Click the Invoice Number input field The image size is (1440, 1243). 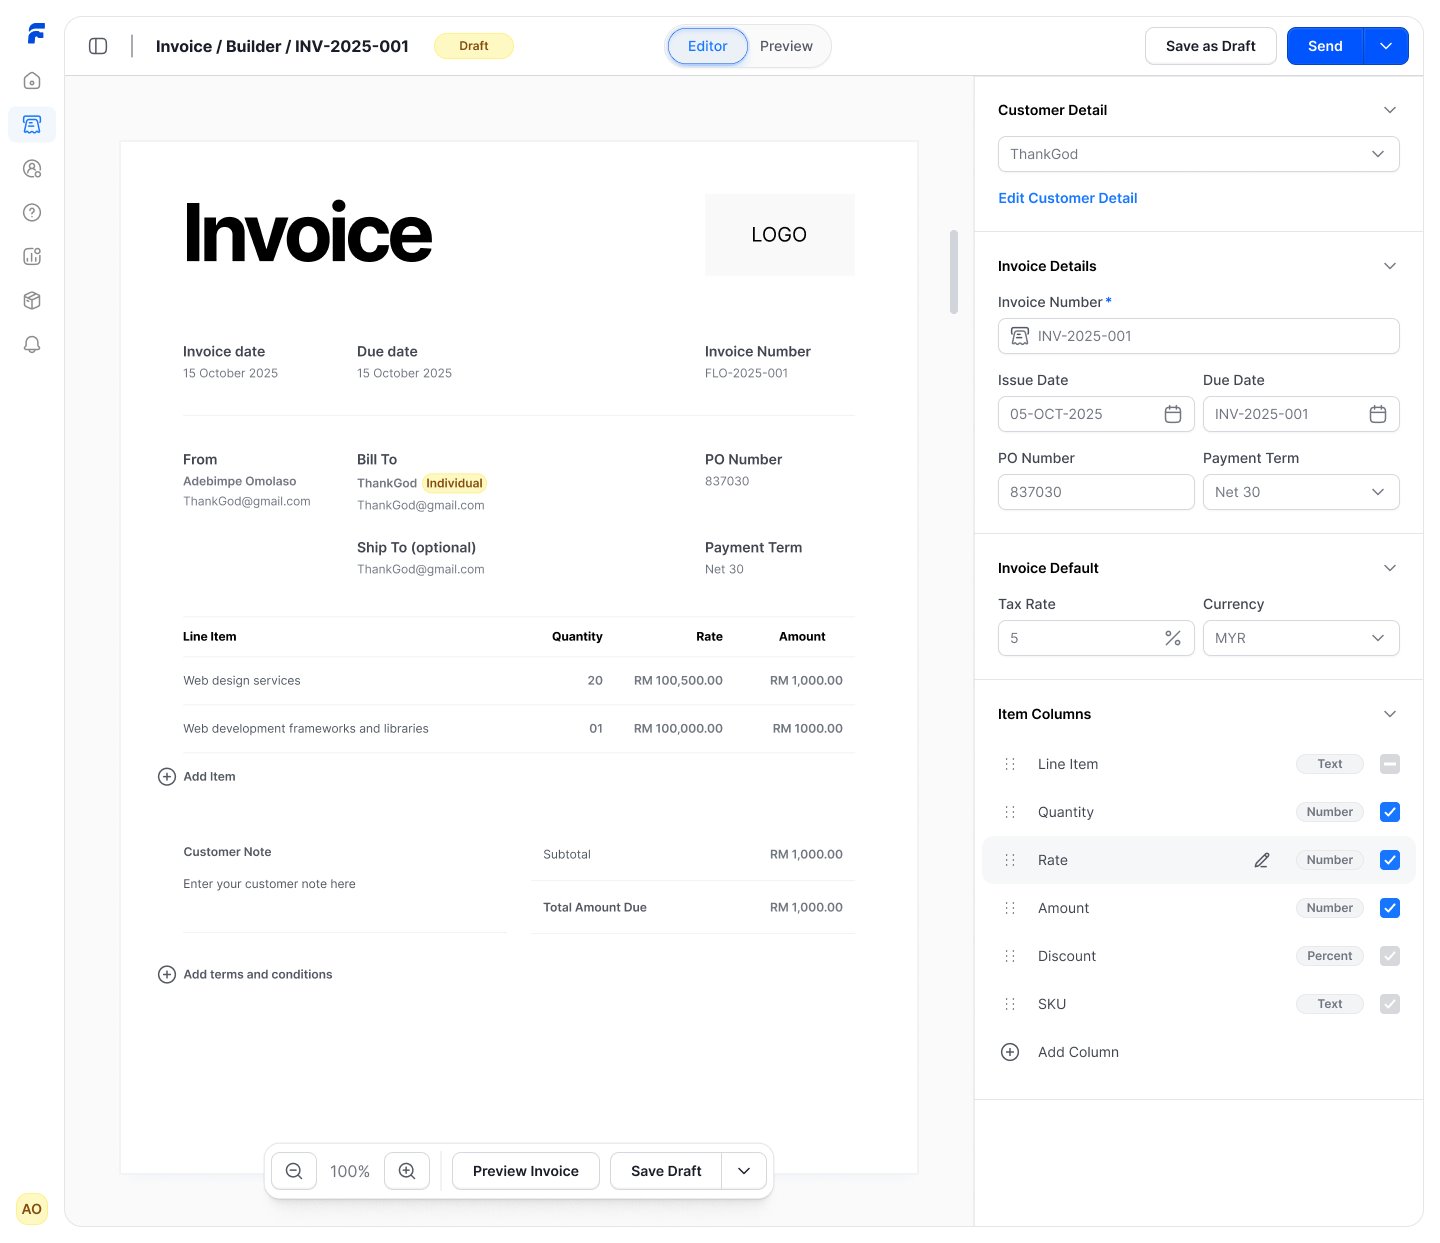point(1199,336)
